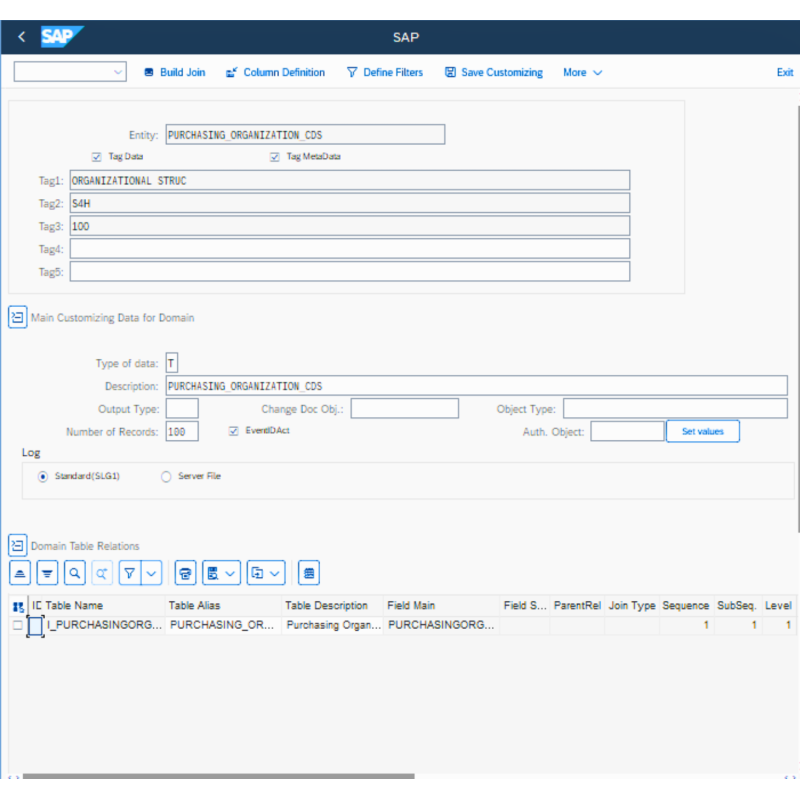The height and width of the screenshot is (800, 800).
Task: Select the Server File radio button
Action: pos(166,475)
